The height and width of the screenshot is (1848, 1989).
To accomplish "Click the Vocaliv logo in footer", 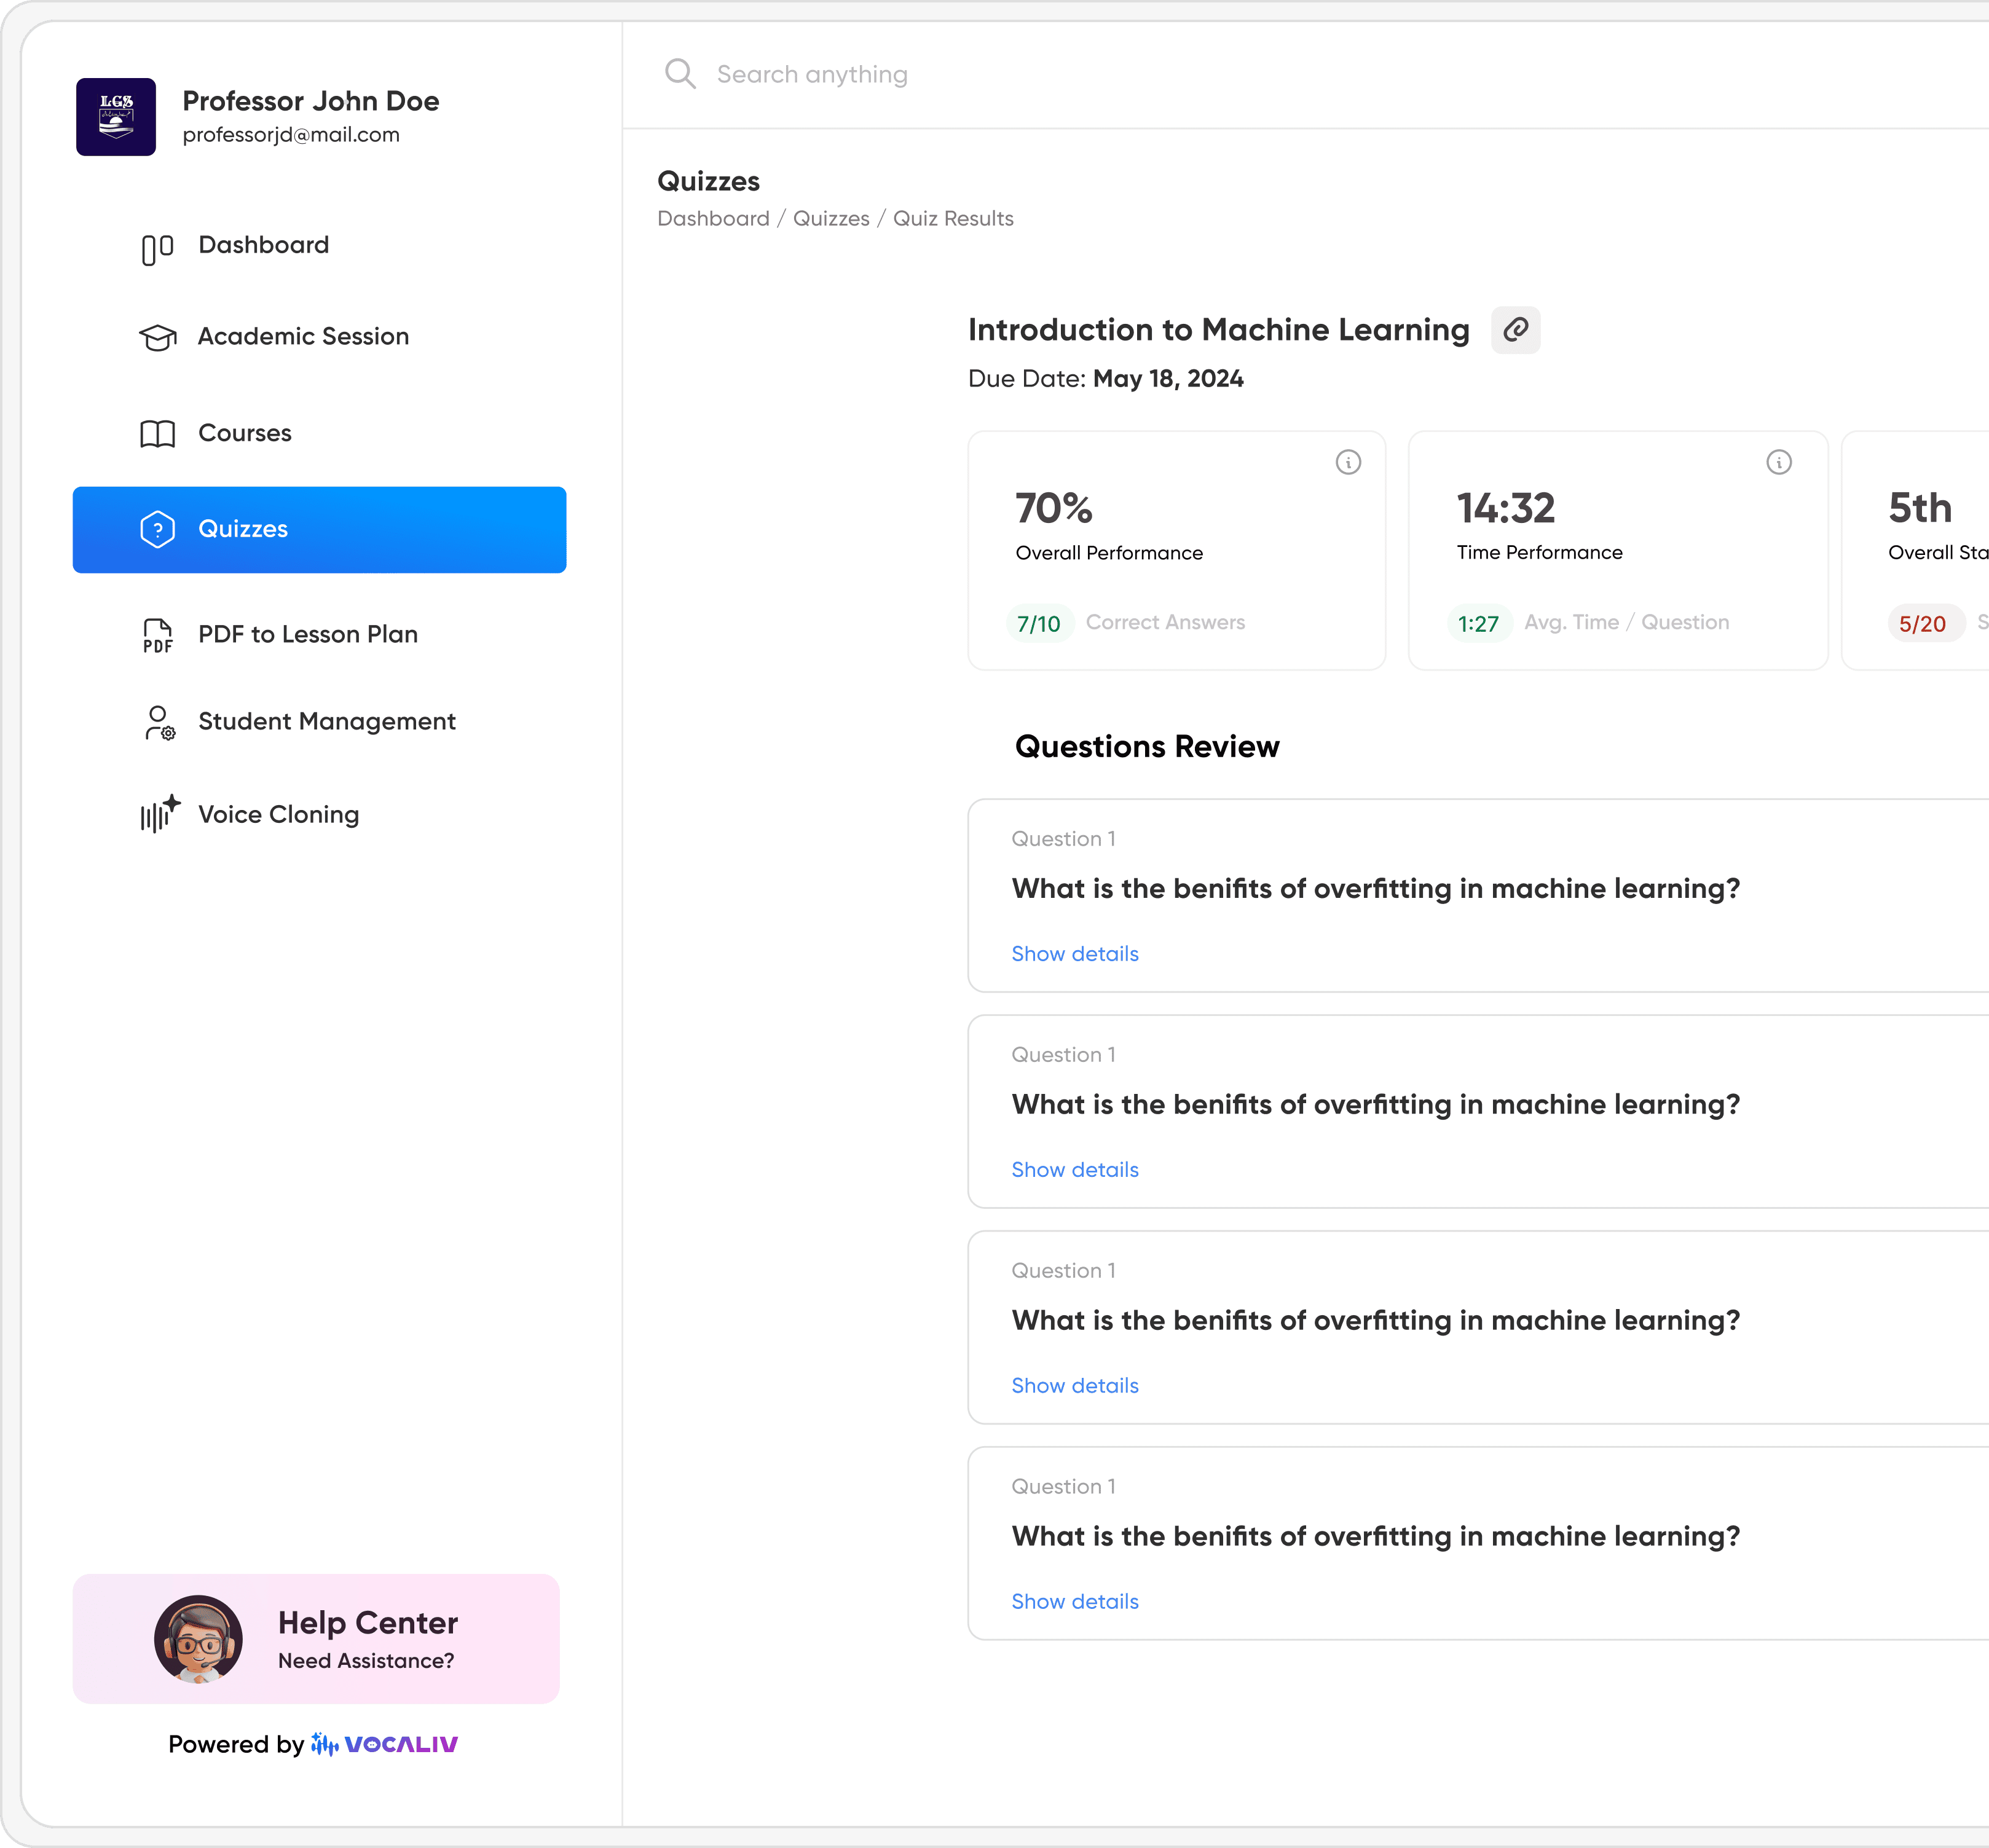I will pyautogui.click(x=385, y=1745).
